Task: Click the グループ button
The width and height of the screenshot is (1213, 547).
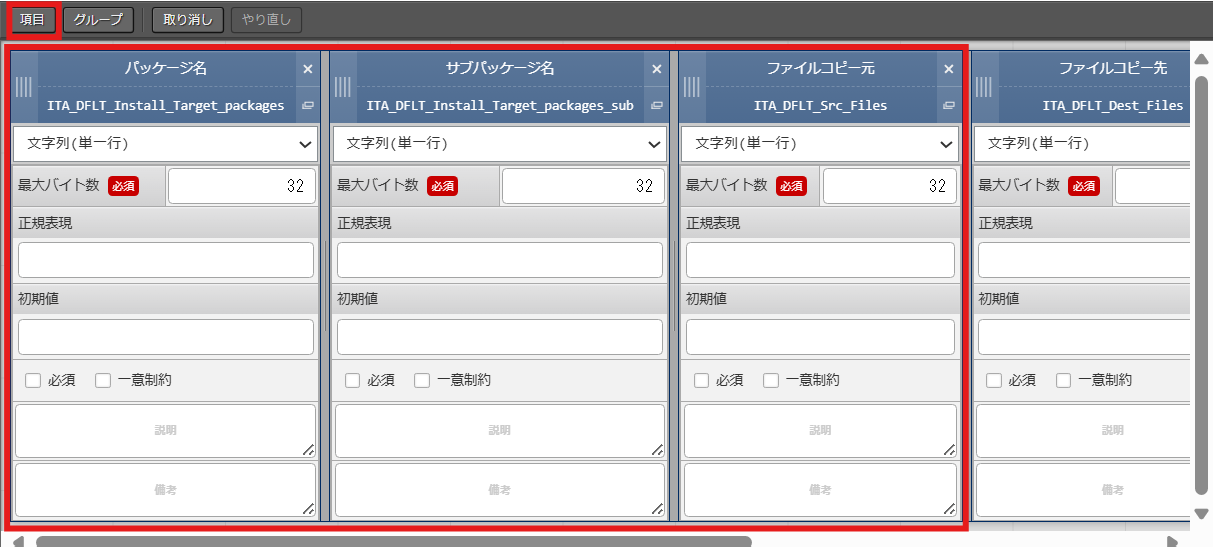Action: (x=98, y=19)
